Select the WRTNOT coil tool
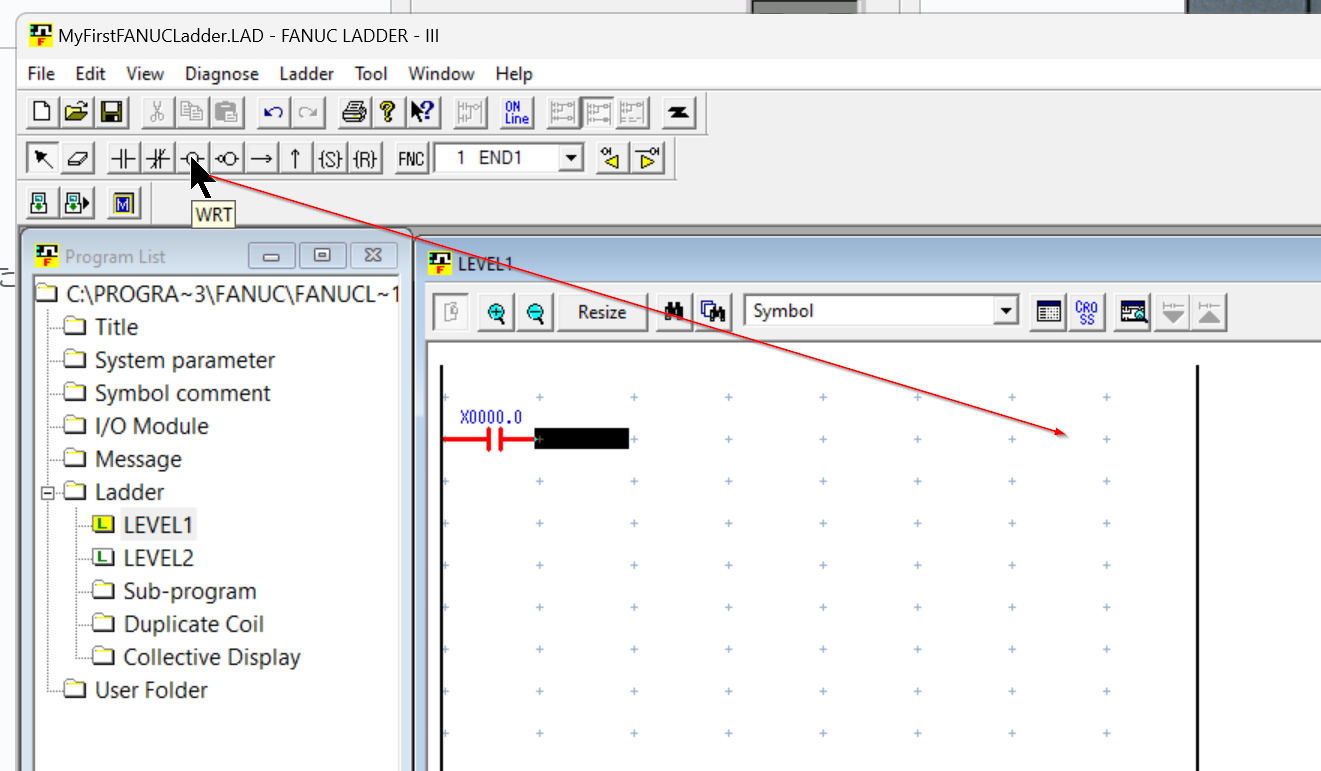The image size is (1321, 771). (x=227, y=157)
